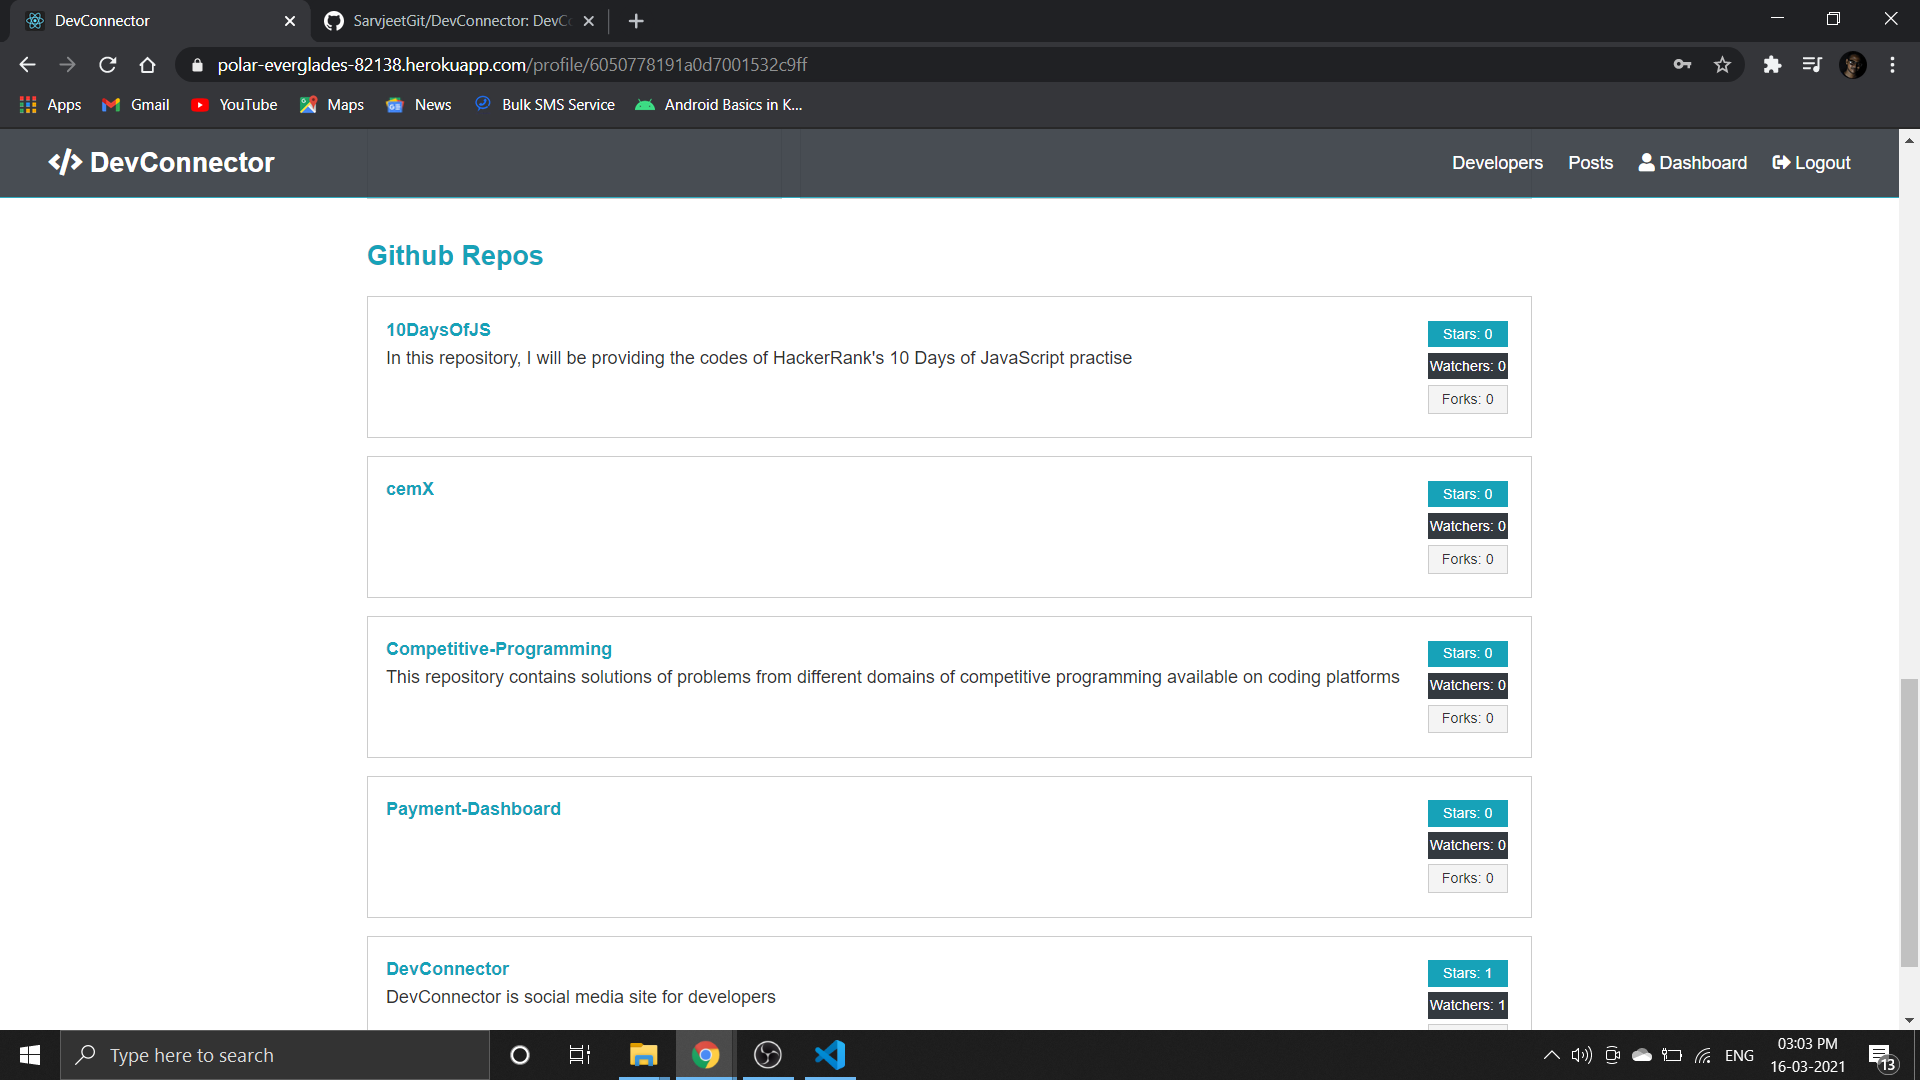
Task: Open File Explorer from taskbar
Action: pos(643,1055)
